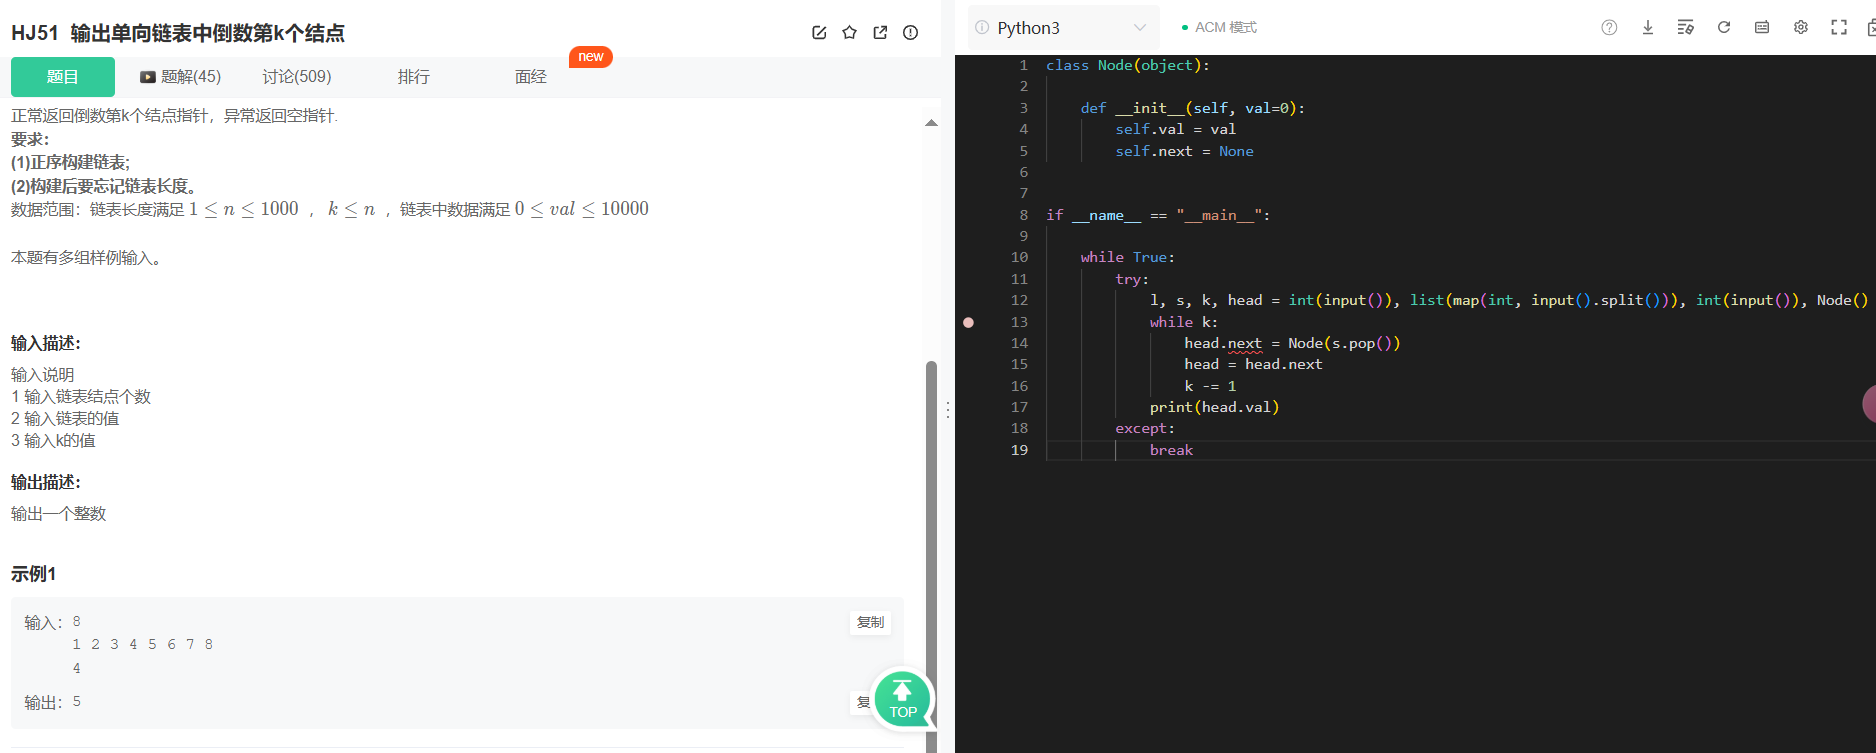Favorite the problem with the star icon
The width and height of the screenshot is (1876, 753).
pyautogui.click(x=850, y=33)
